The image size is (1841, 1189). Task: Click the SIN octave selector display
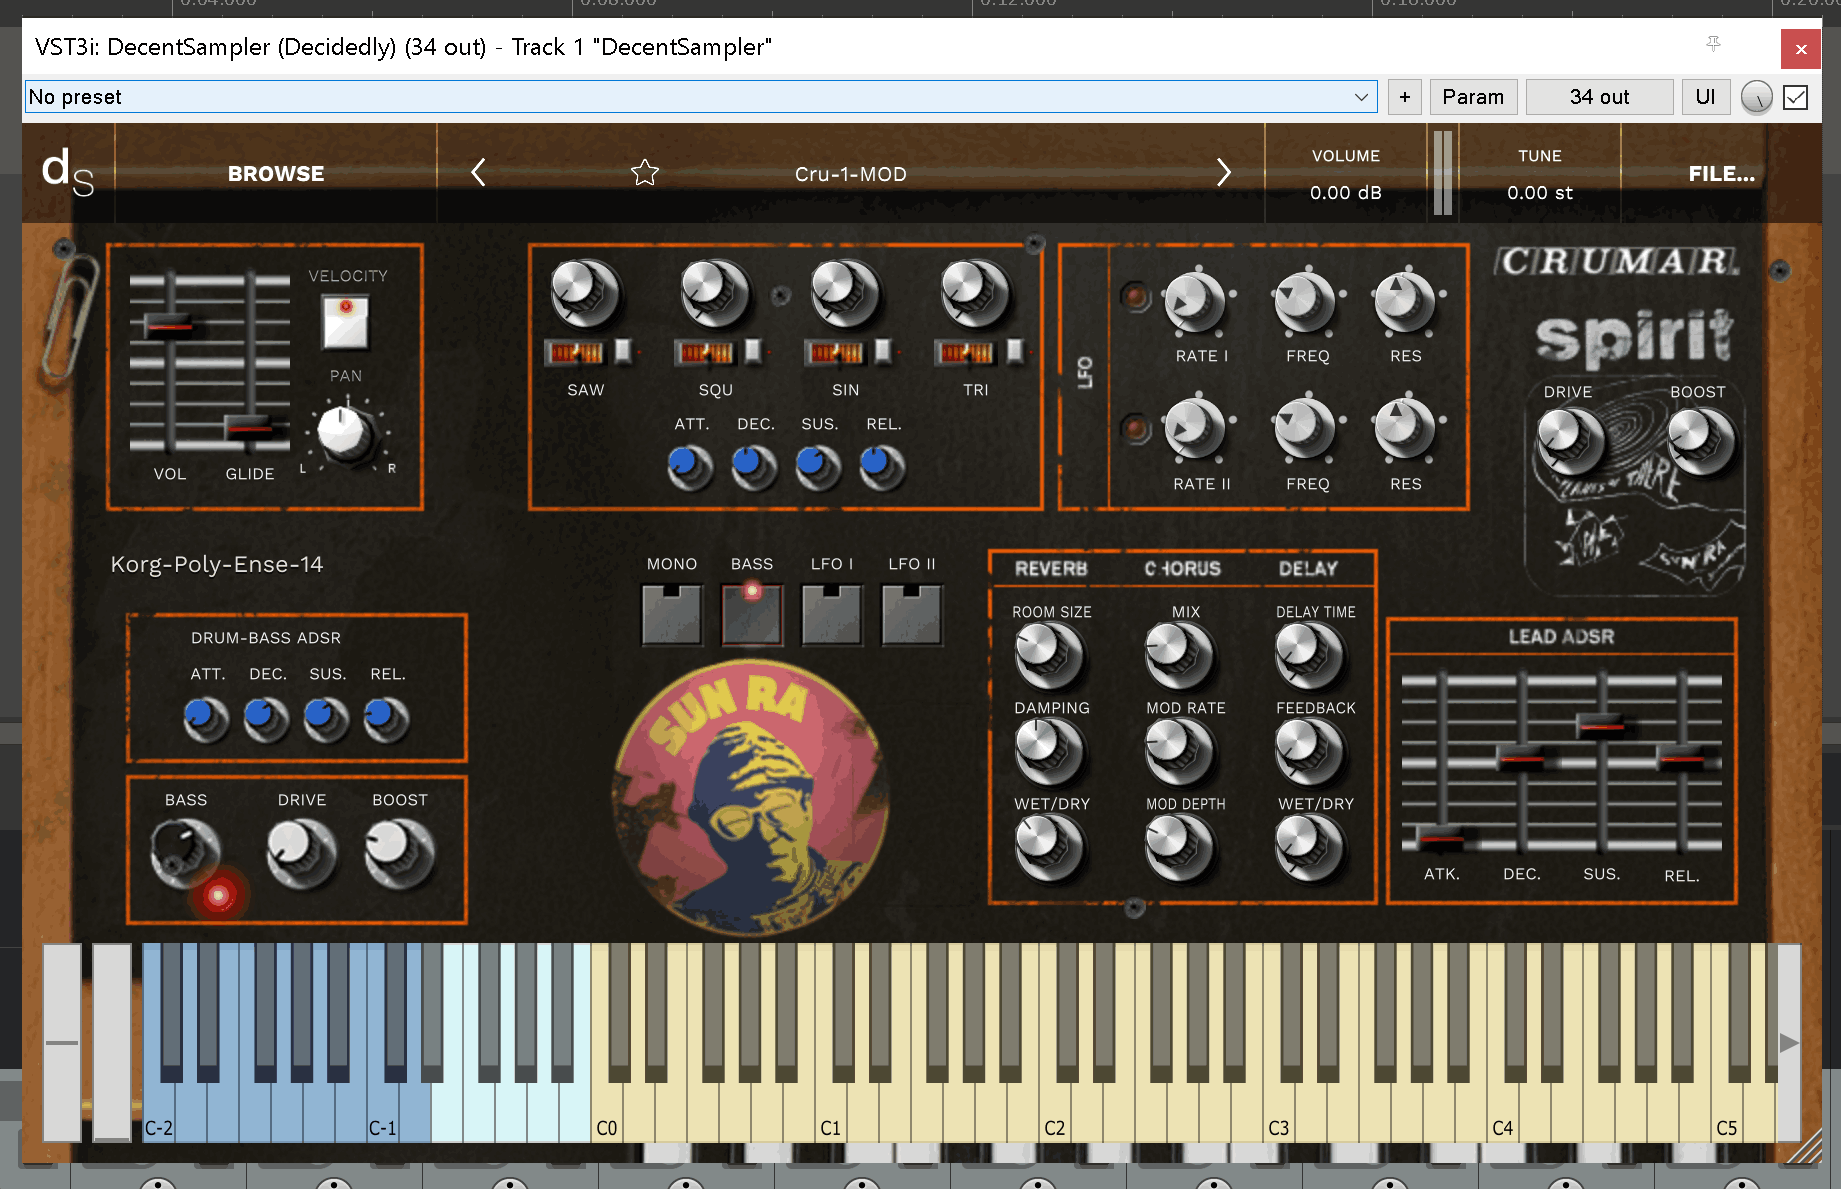click(x=835, y=352)
